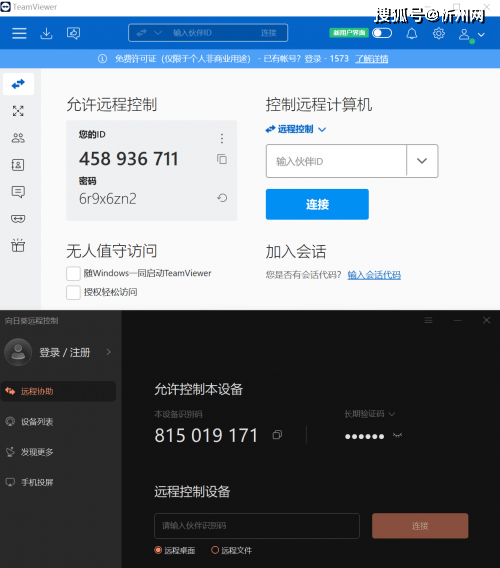Open the expand arrows sidebar item
The height and width of the screenshot is (568, 500).
(18, 111)
